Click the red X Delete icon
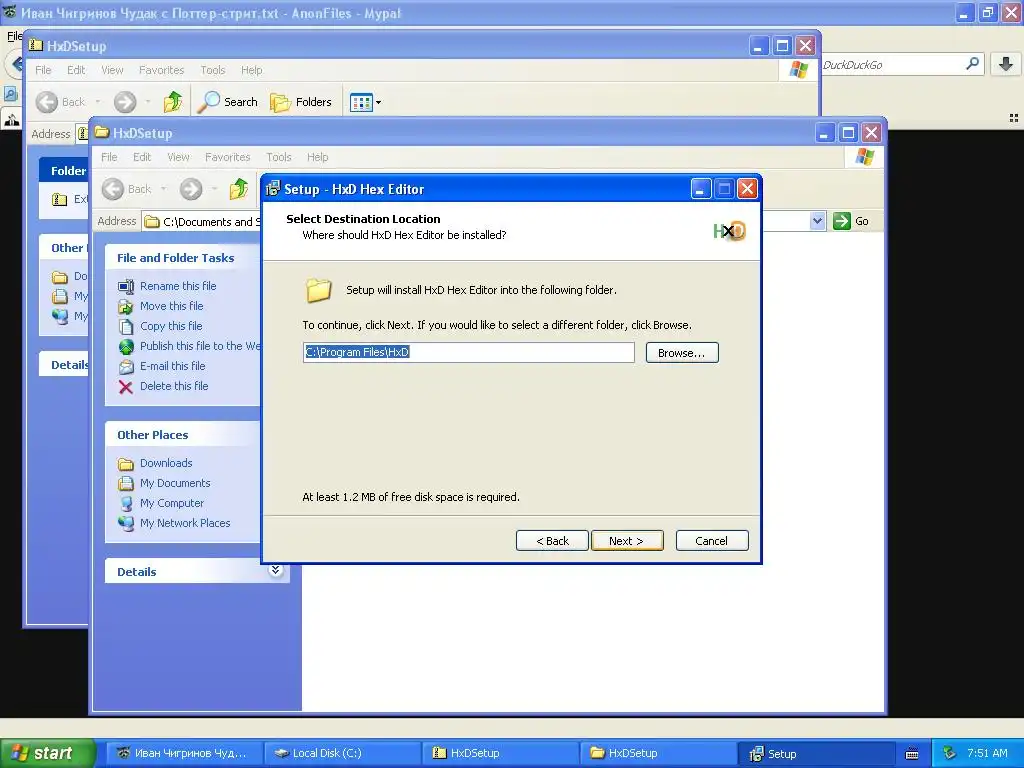This screenshot has width=1024, height=768. (x=126, y=387)
